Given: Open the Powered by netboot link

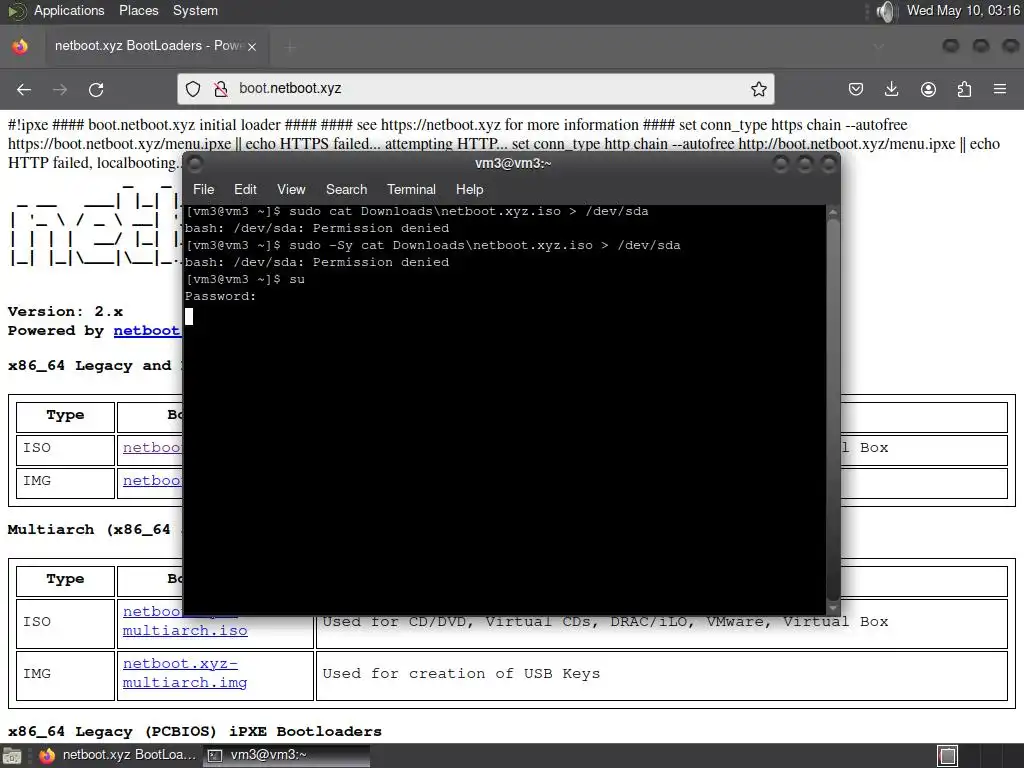Looking at the screenshot, I should 147,330.
